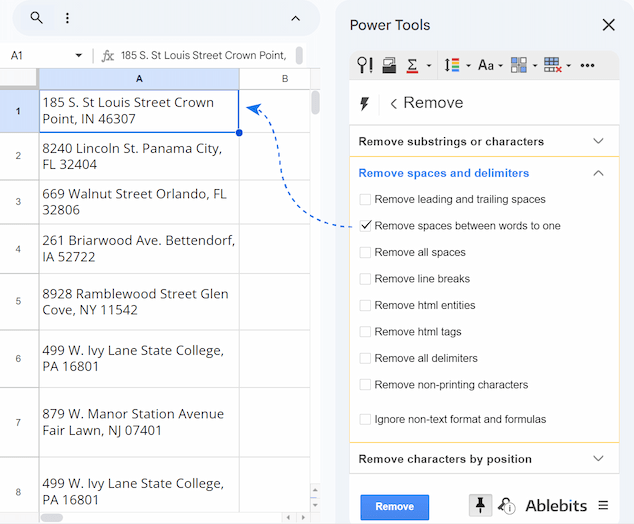634x524 pixels.
Task: Click the scroll left arrow at bottom
Action: coord(288,518)
